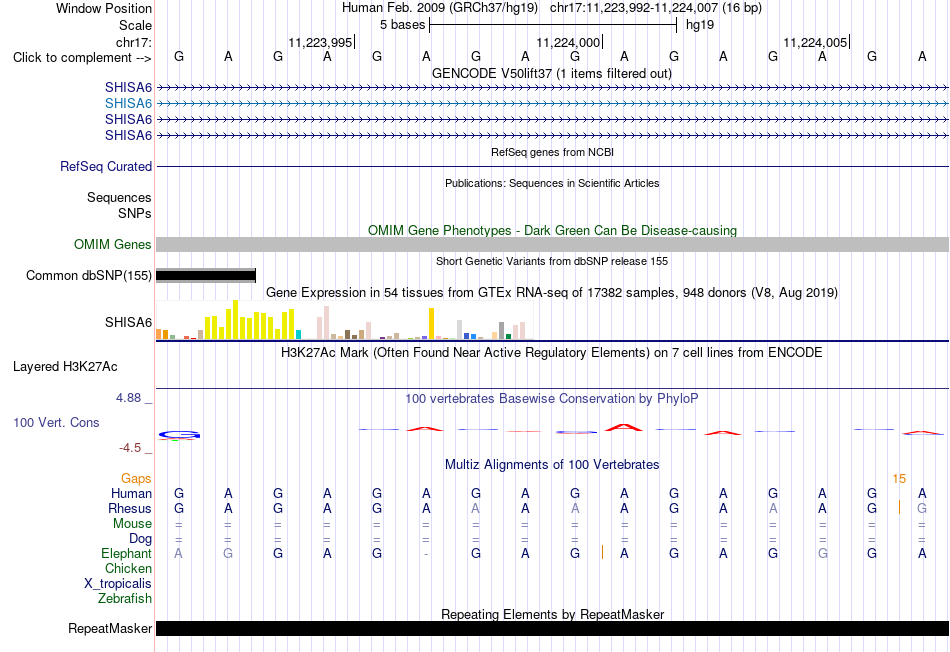This screenshot has height=652, width=950.
Task: Click SHISA6 label beside GTEx expression bars
Action: (x=128, y=322)
